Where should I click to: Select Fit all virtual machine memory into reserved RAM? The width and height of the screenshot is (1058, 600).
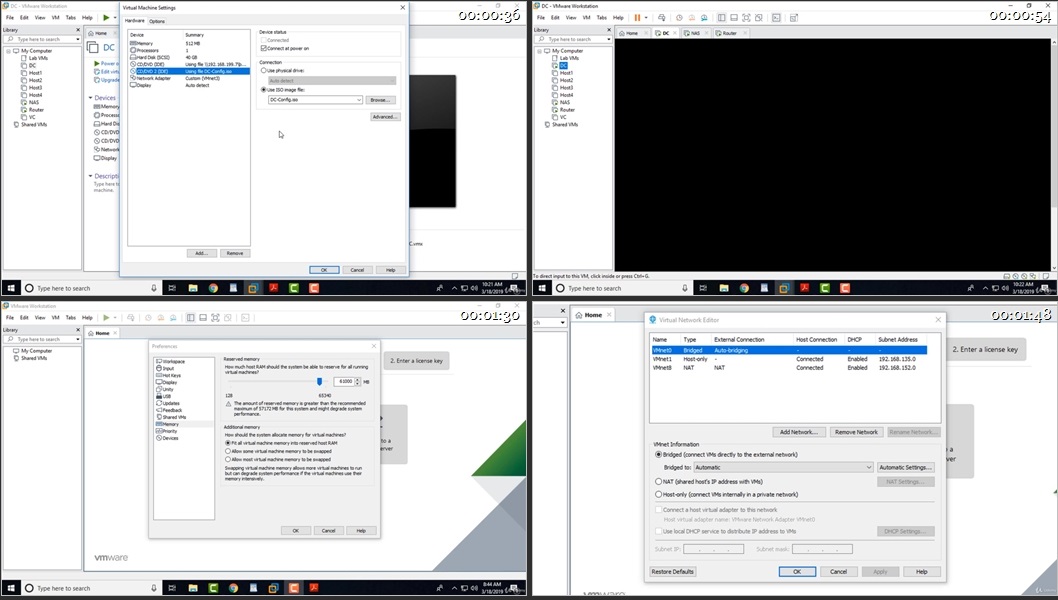[x=228, y=443]
